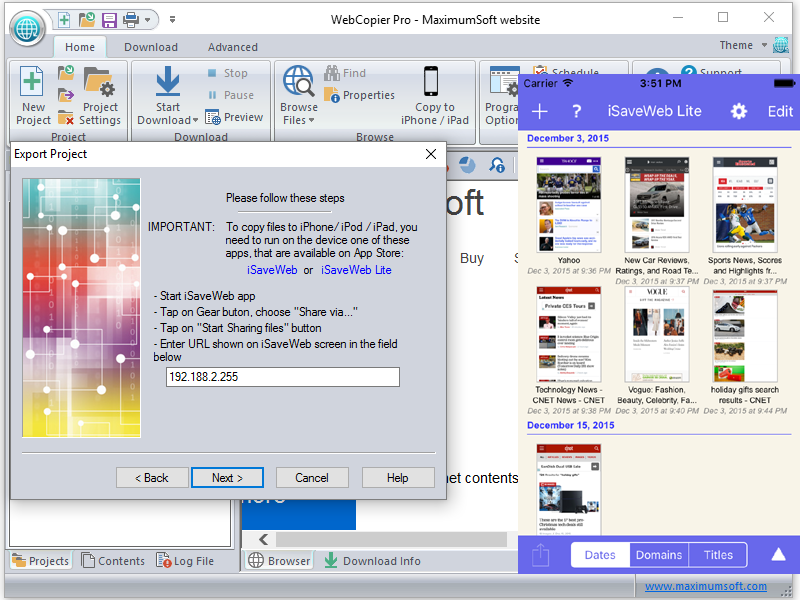
Task: Click the pie chart icon behind the dialog
Action: pos(467,165)
